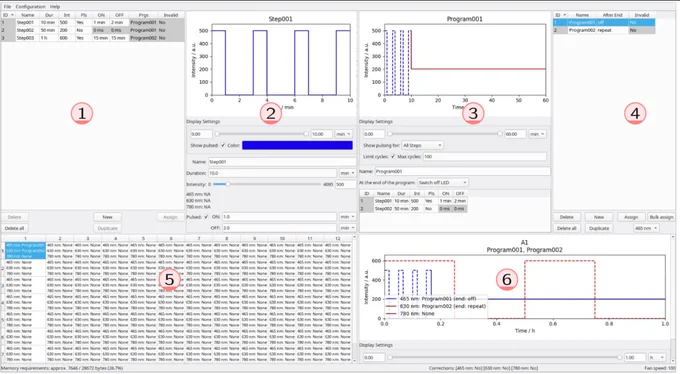
Task: Open the Switch off LED end-of-program dropdown
Action: pos(442,183)
